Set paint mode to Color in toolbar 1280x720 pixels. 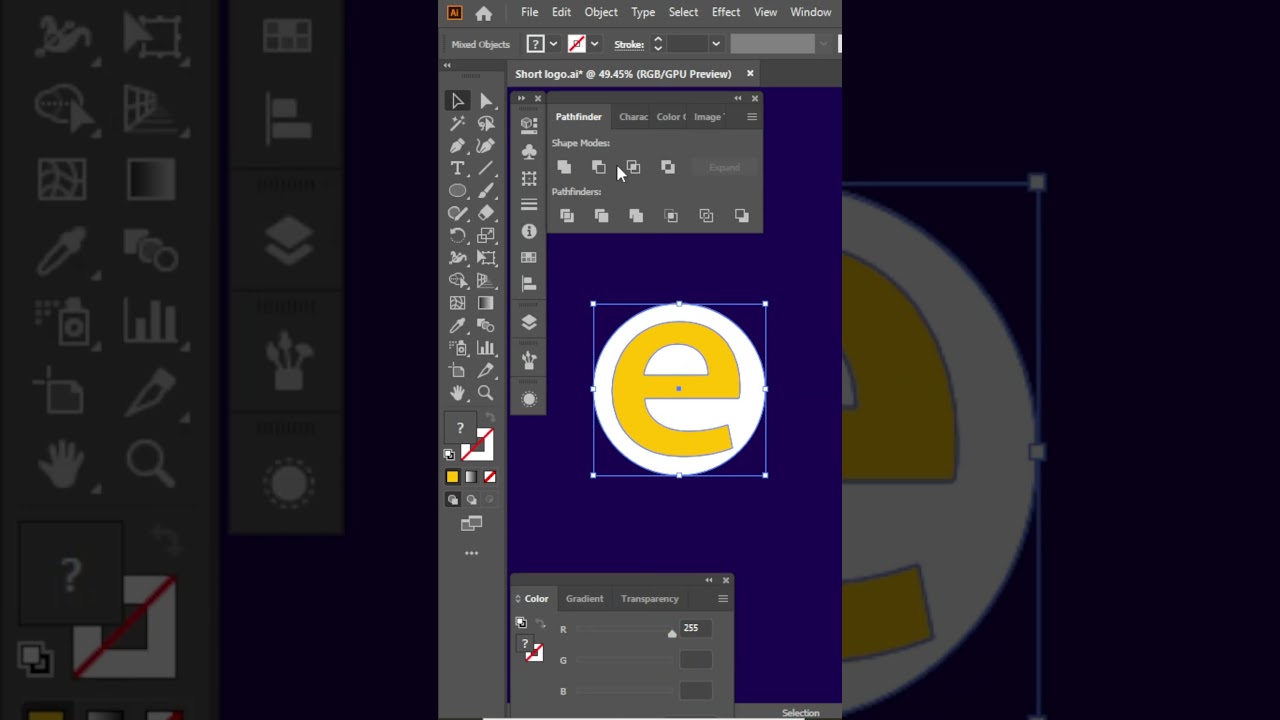tap(453, 477)
